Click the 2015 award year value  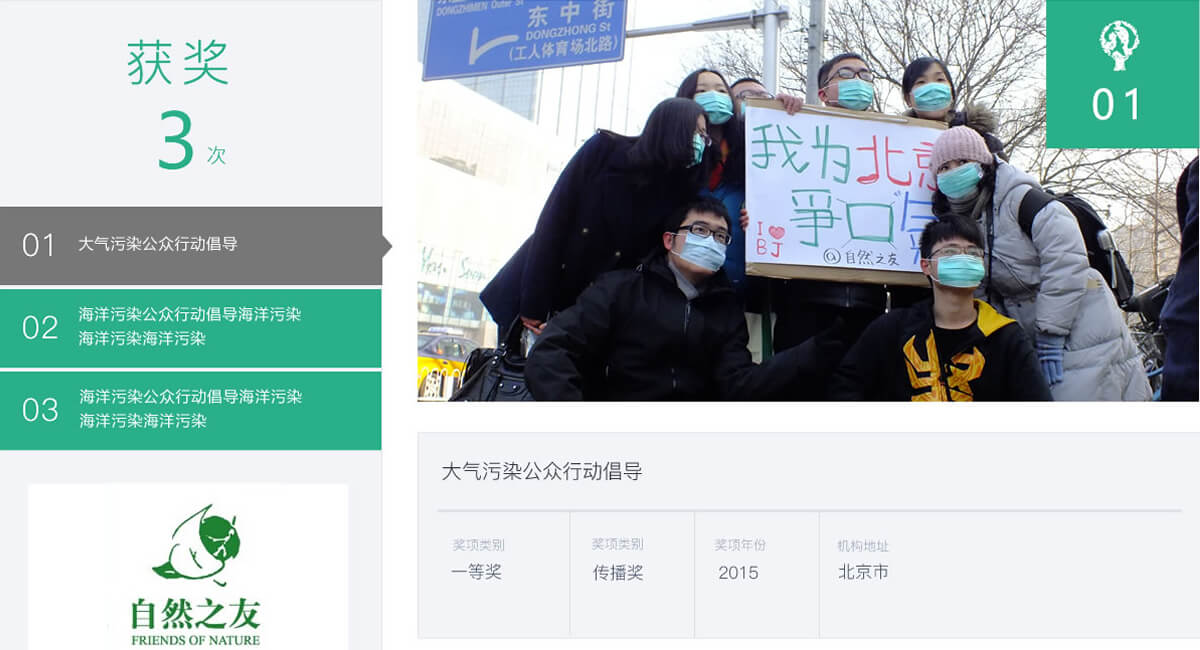738,573
